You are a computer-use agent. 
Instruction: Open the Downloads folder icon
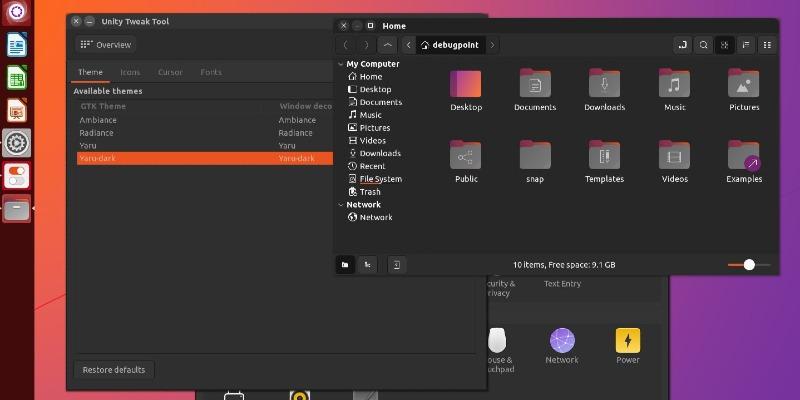point(604,84)
